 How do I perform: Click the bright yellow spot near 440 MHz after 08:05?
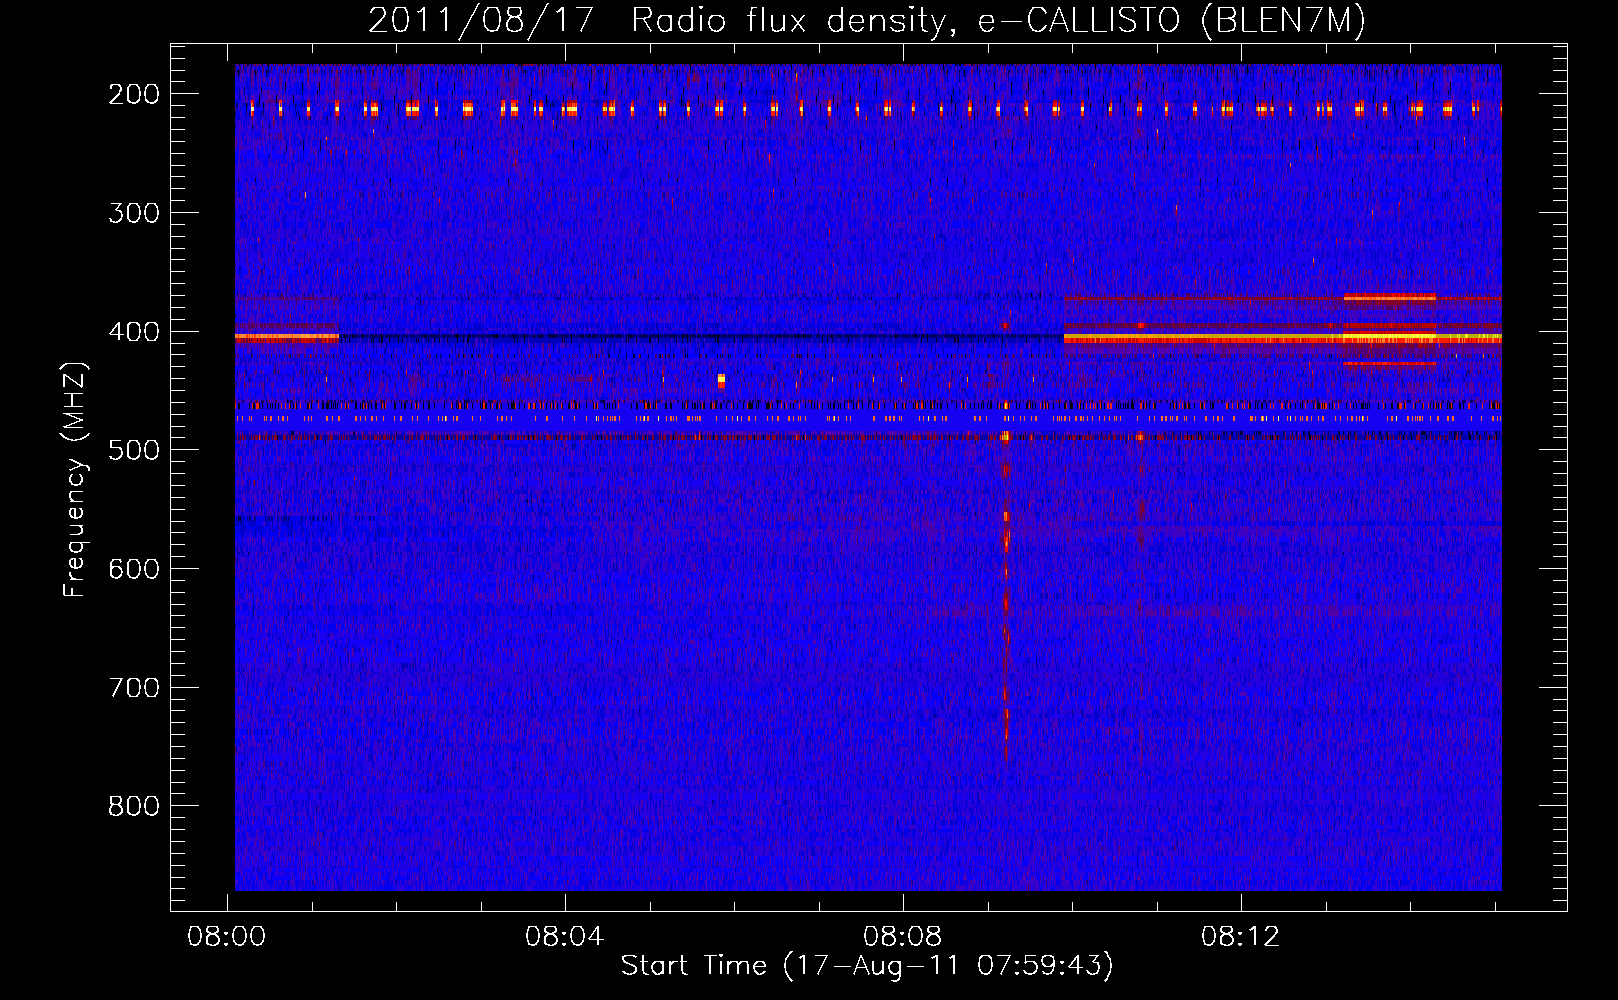pos(721,380)
